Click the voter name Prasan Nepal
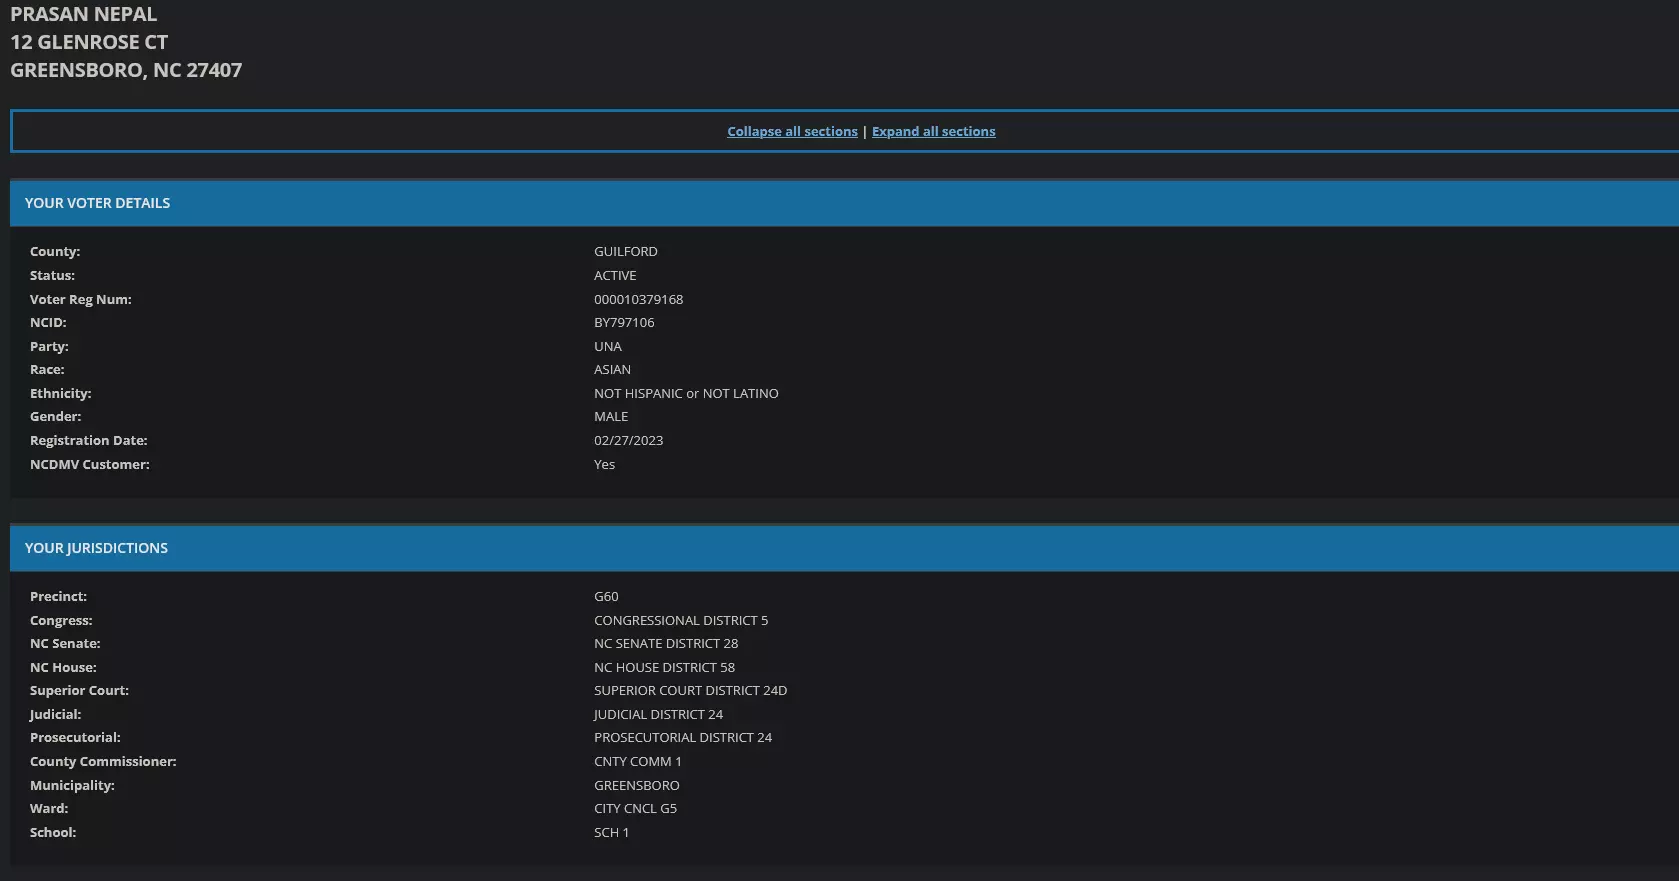The image size is (1679, 881). (84, 14)
